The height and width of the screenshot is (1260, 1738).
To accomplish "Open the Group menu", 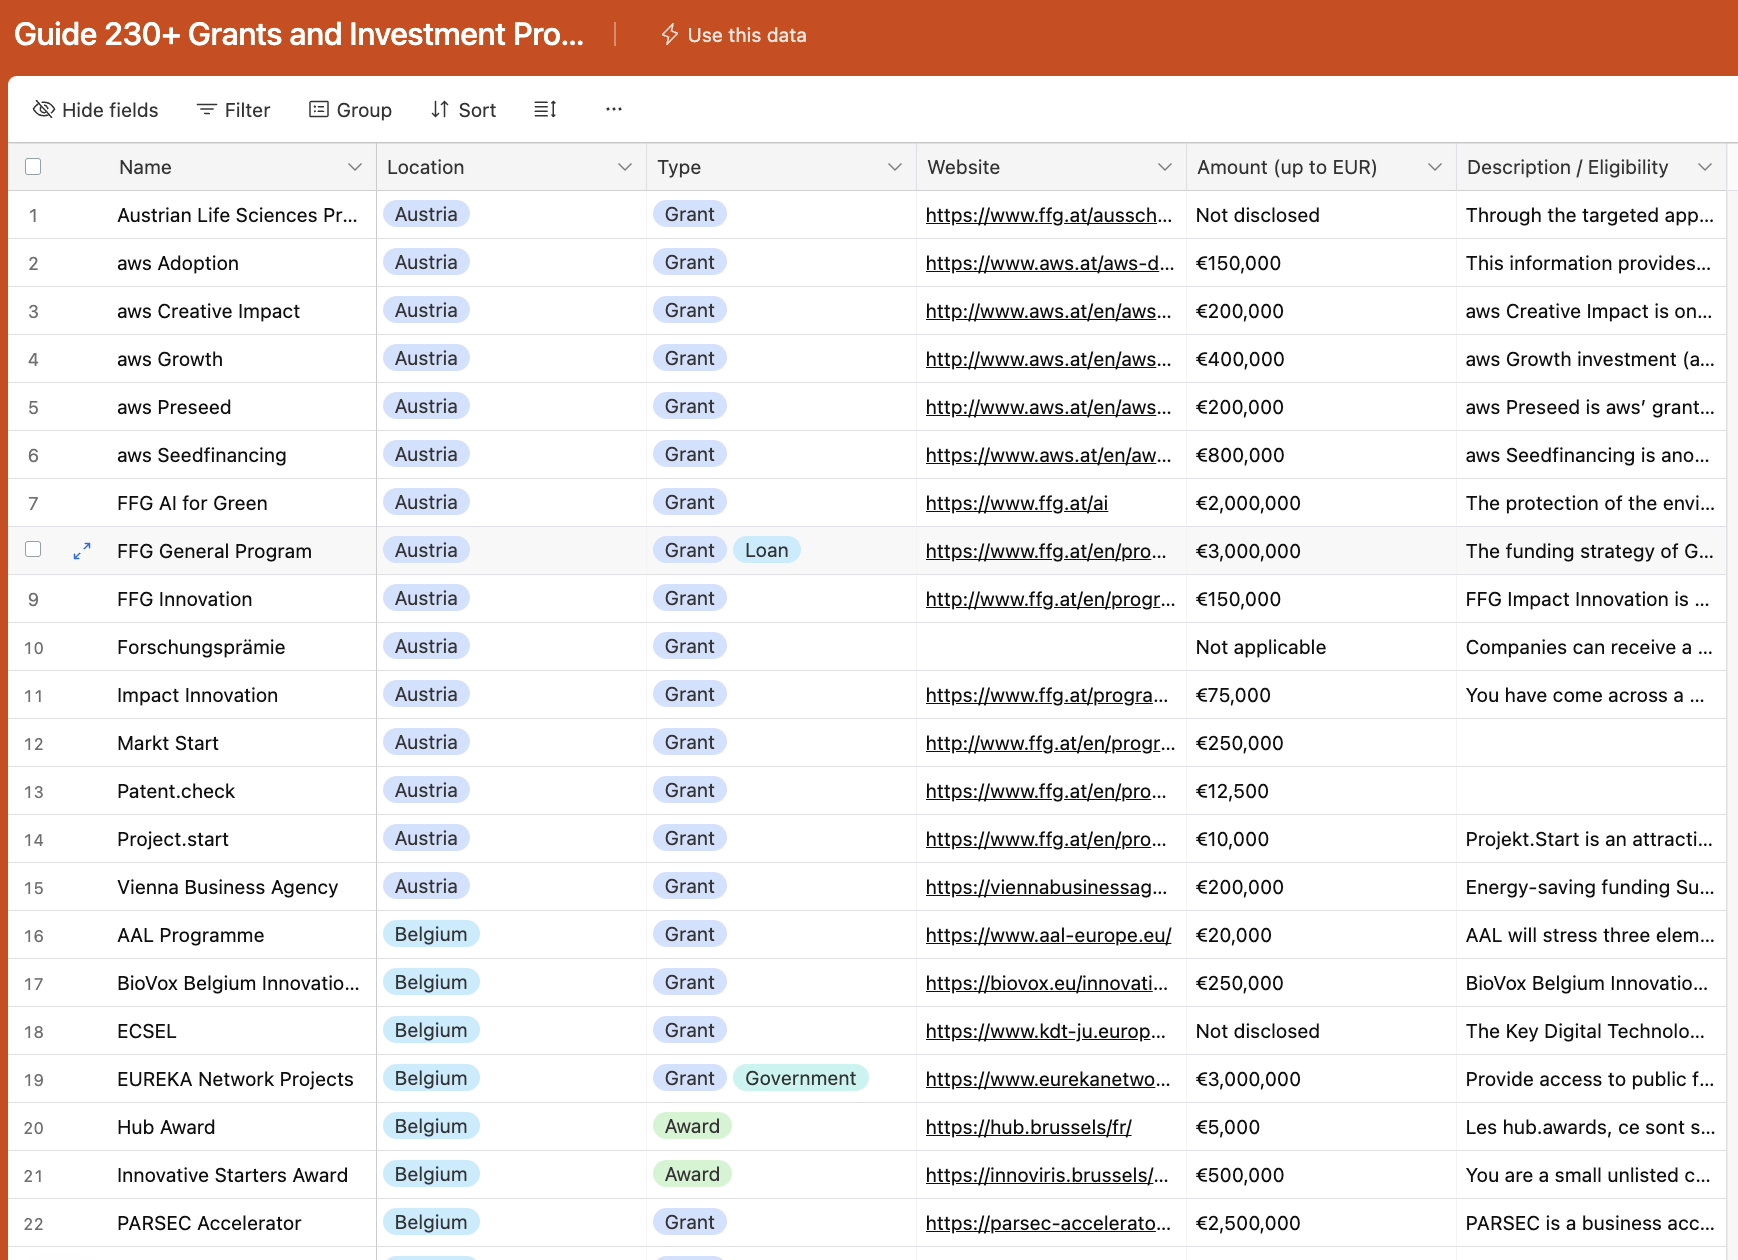I will [x=350, y=110].
